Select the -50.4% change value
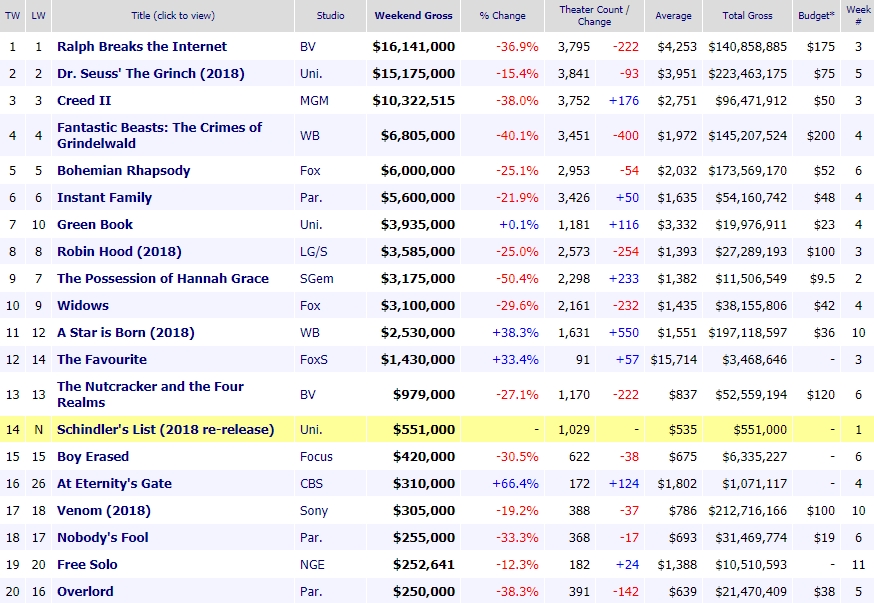 (517, 279)
